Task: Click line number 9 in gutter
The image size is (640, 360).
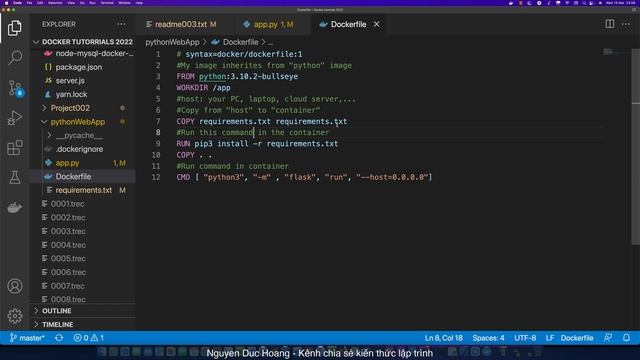Action: pyautogui.click(x=158, y=144)
